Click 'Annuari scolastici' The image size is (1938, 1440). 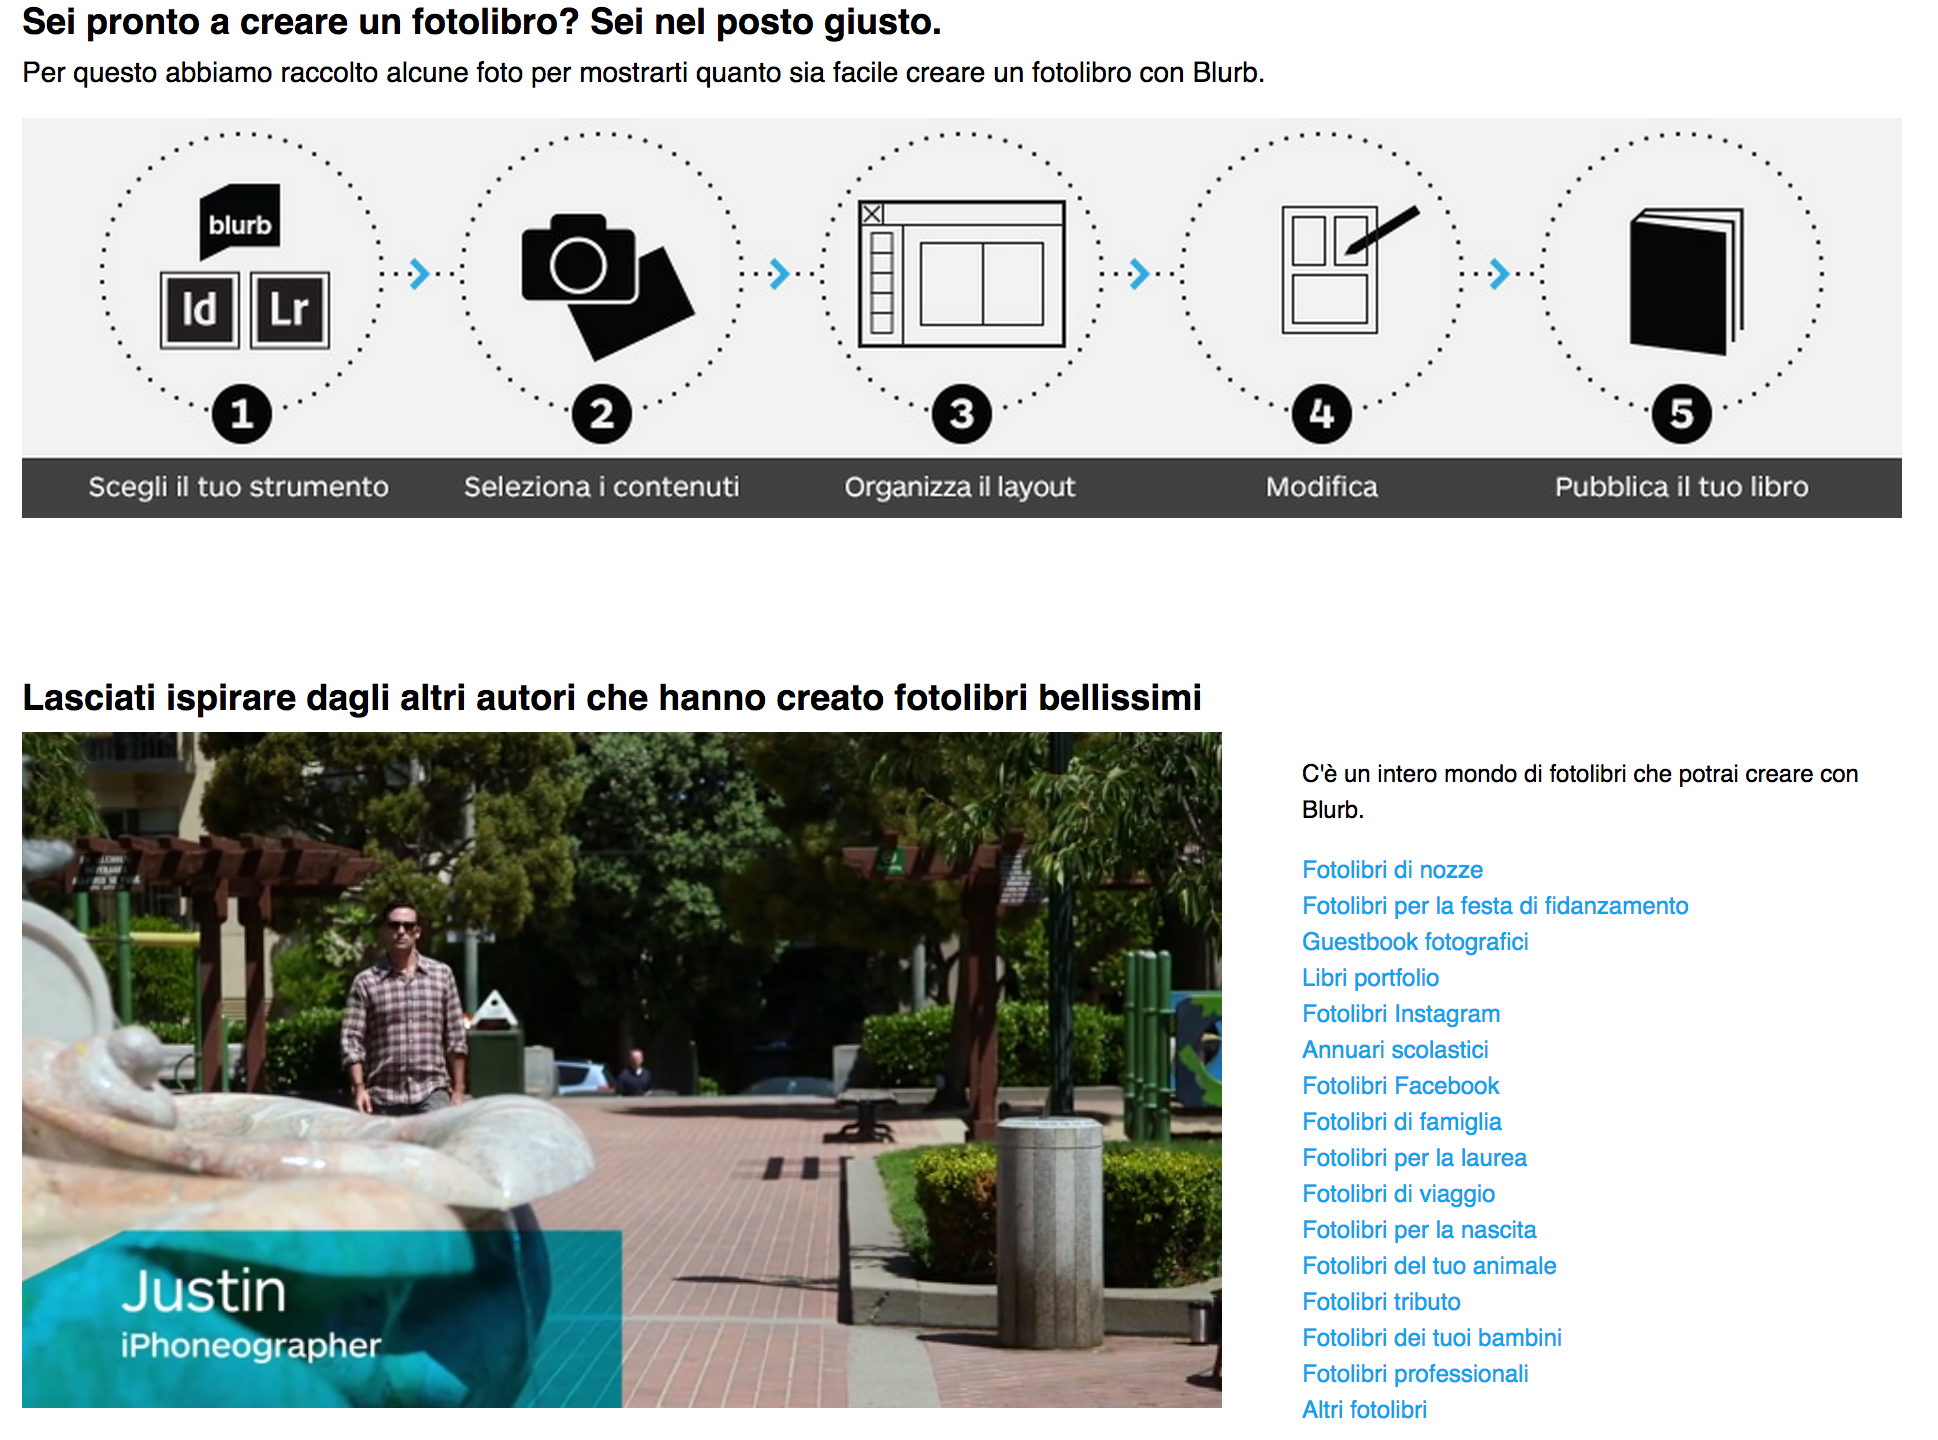point(1394,1049)
